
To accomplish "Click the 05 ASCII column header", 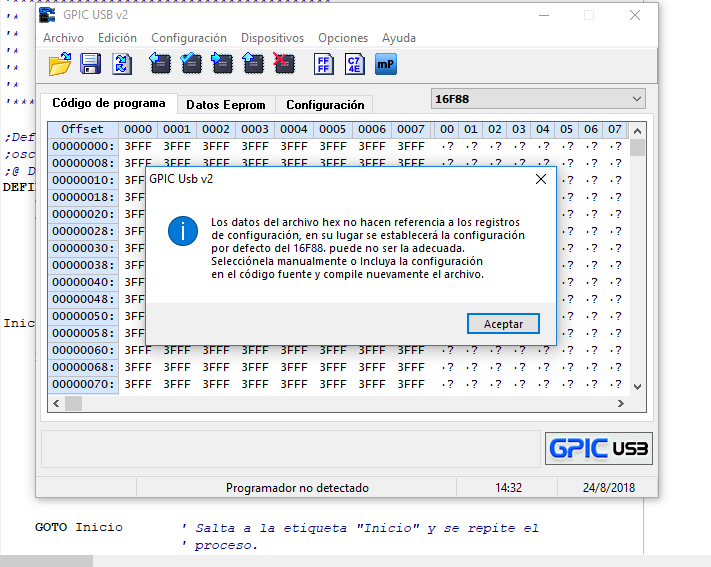I will pyautogui.click(x=566, y=129).
